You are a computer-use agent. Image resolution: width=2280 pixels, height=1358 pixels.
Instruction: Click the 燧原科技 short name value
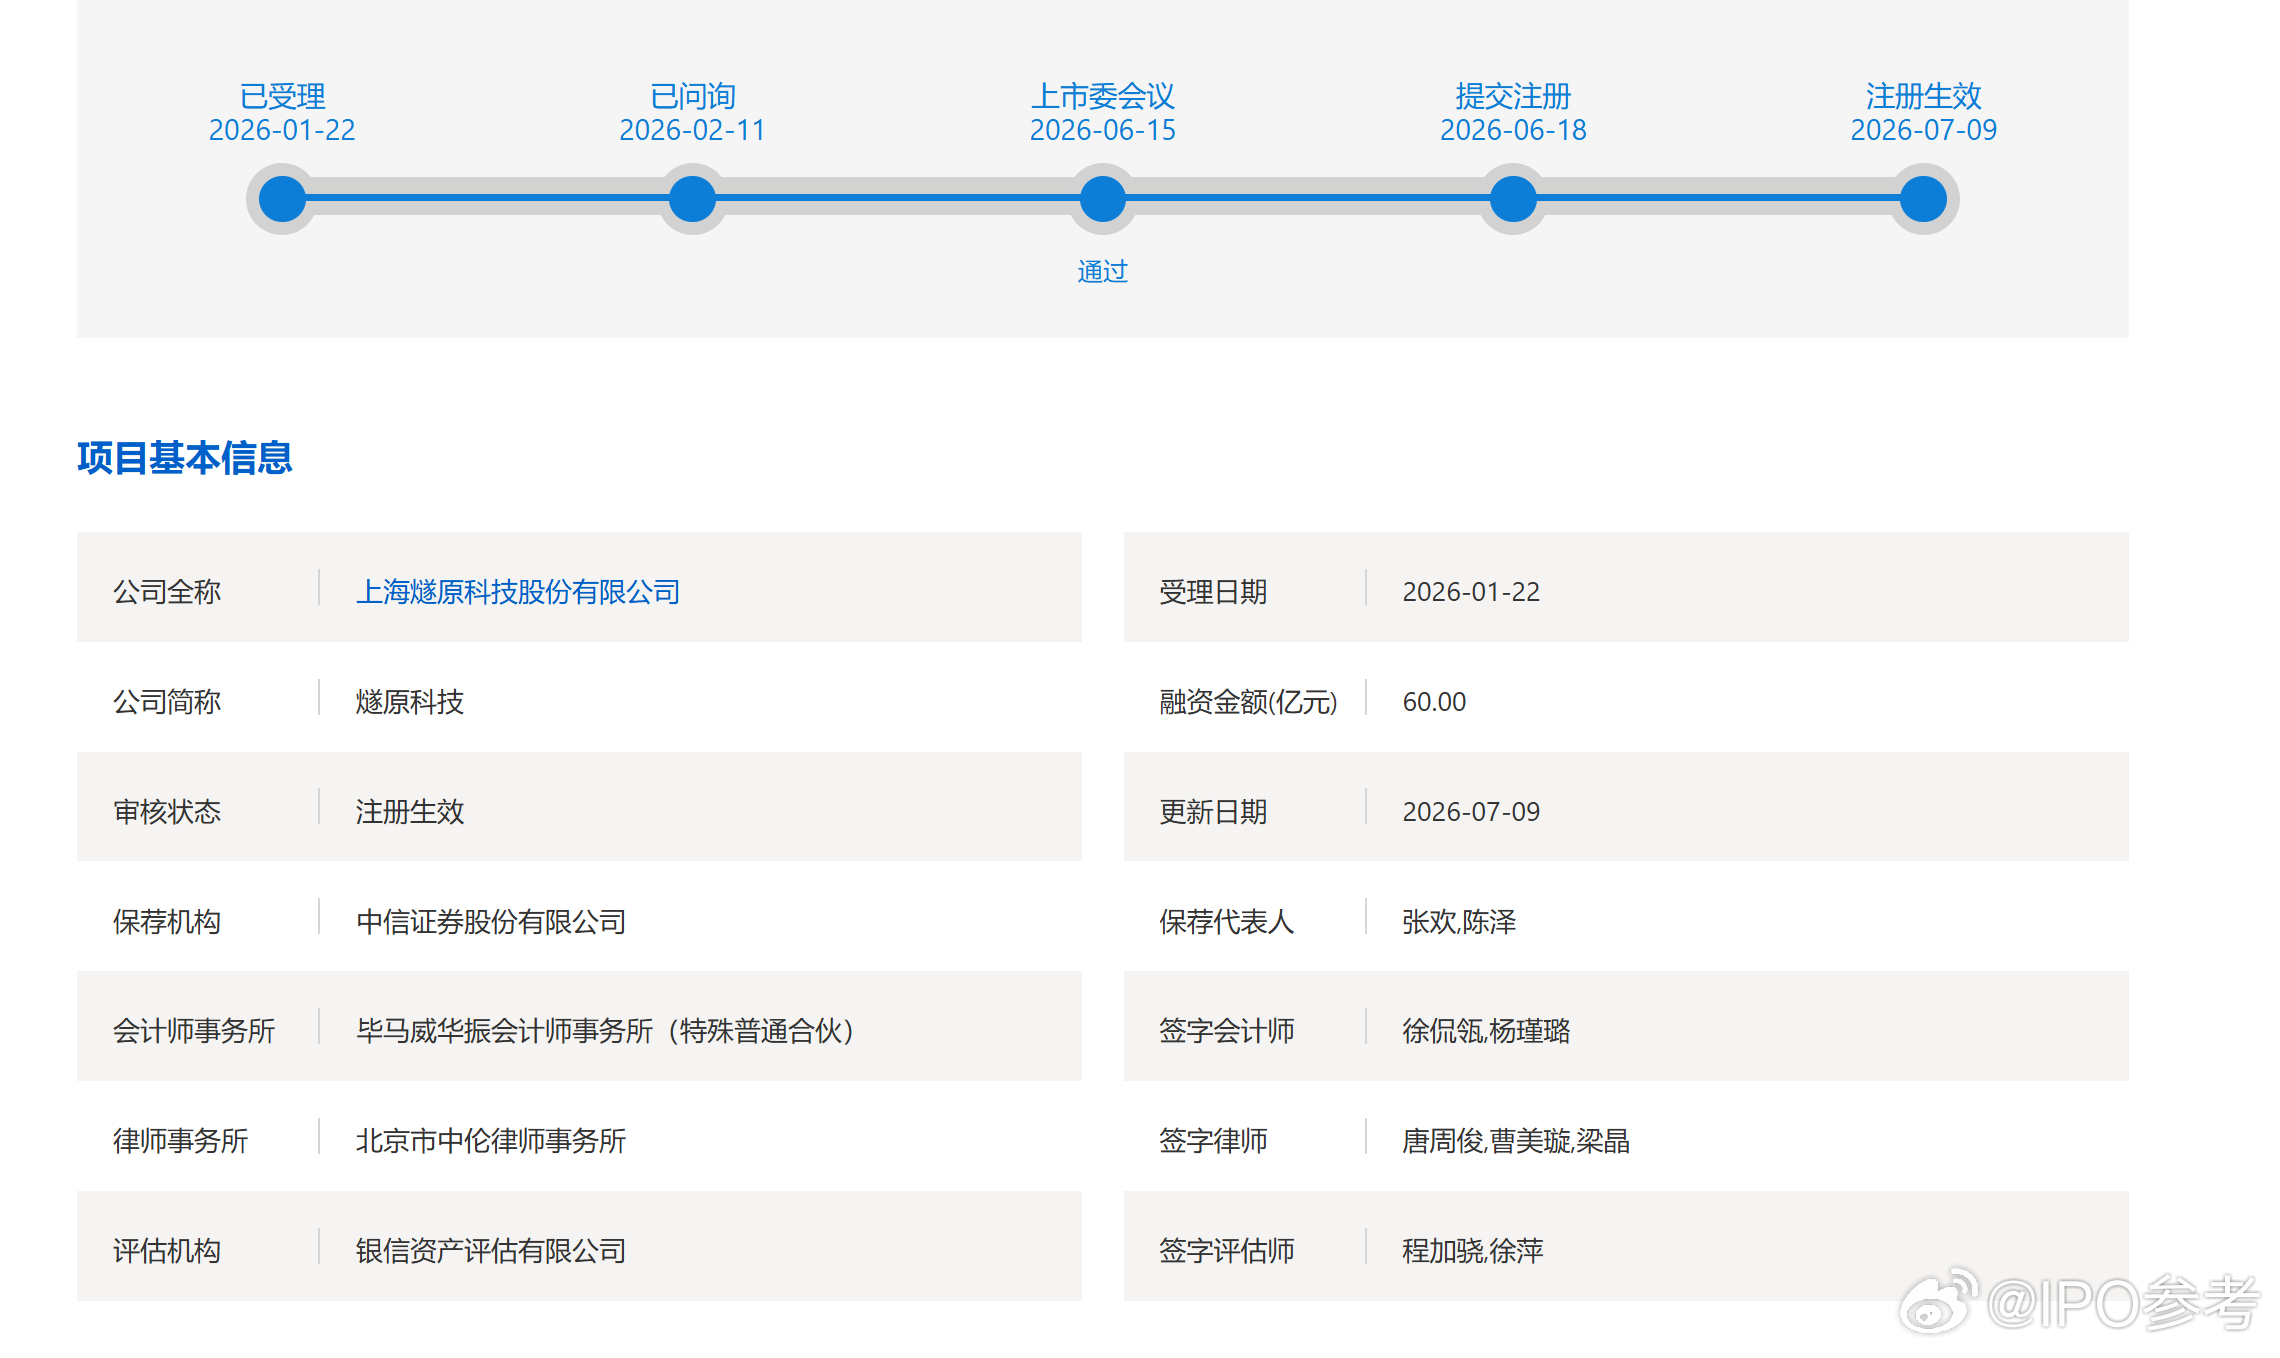click(410, 702)
